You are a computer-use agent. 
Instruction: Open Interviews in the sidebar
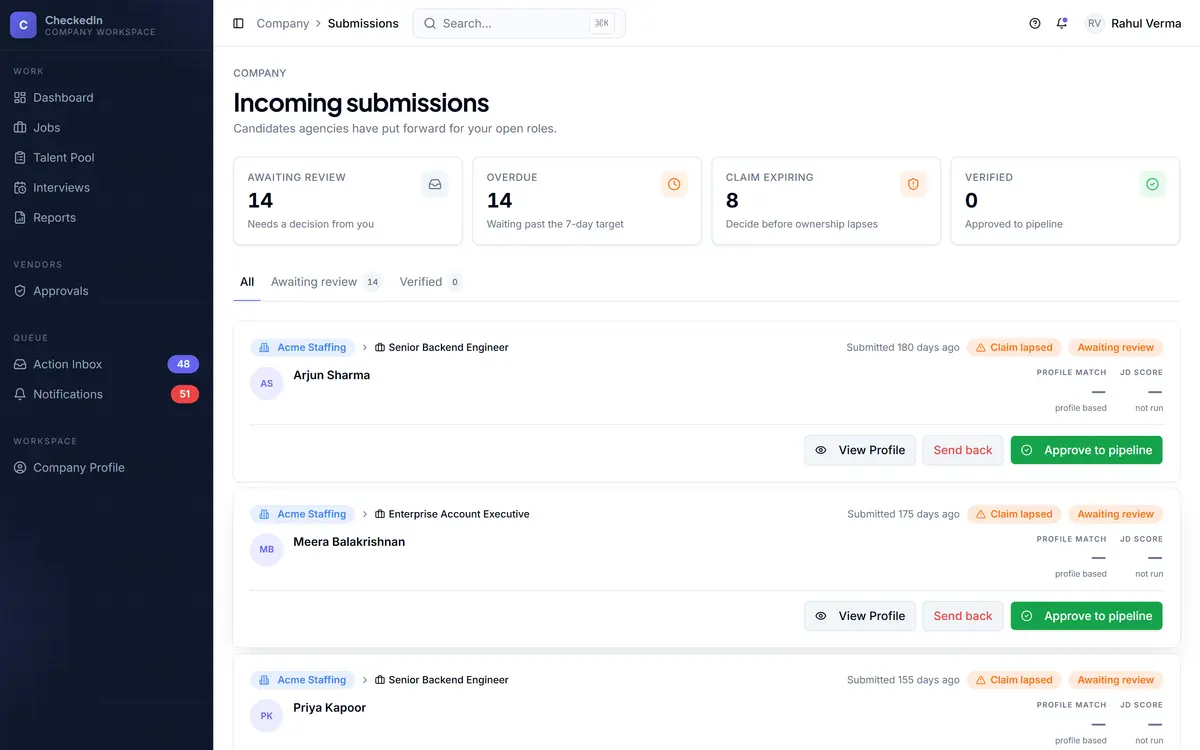tap(106, 187)
